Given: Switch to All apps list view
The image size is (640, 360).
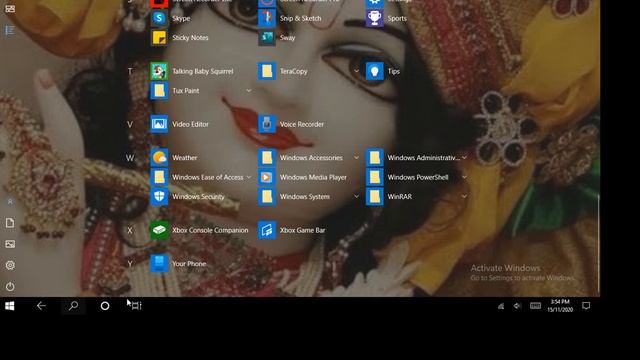Looking at the screenshot, I should coord(10,30).
